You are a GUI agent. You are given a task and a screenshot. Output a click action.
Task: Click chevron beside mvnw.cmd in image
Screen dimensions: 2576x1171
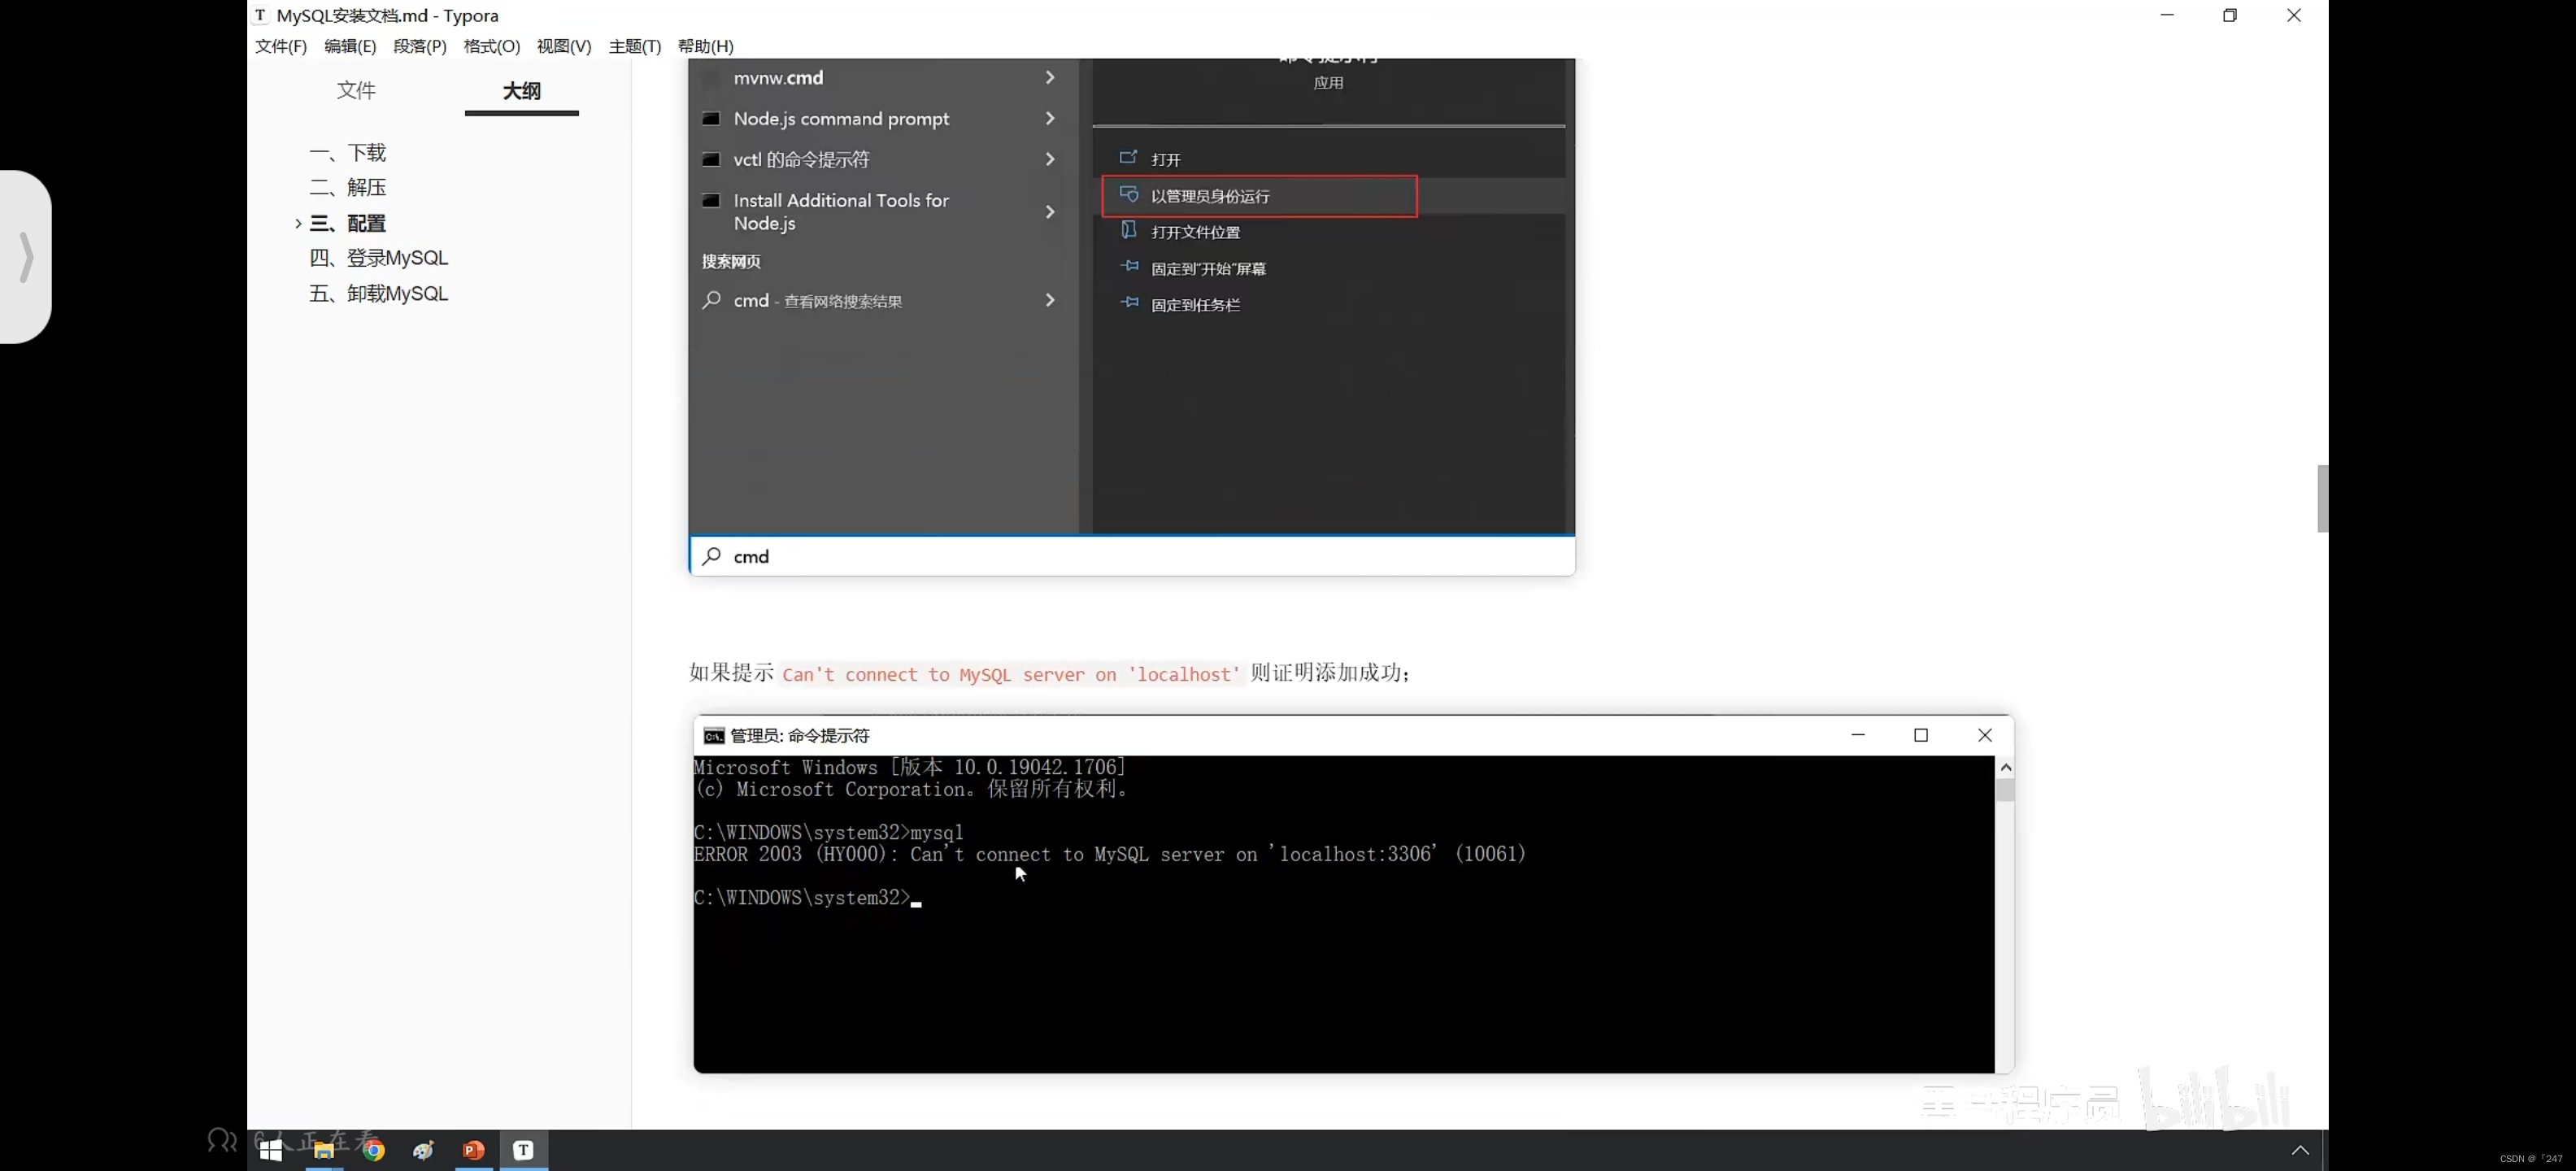point(1050,77)
